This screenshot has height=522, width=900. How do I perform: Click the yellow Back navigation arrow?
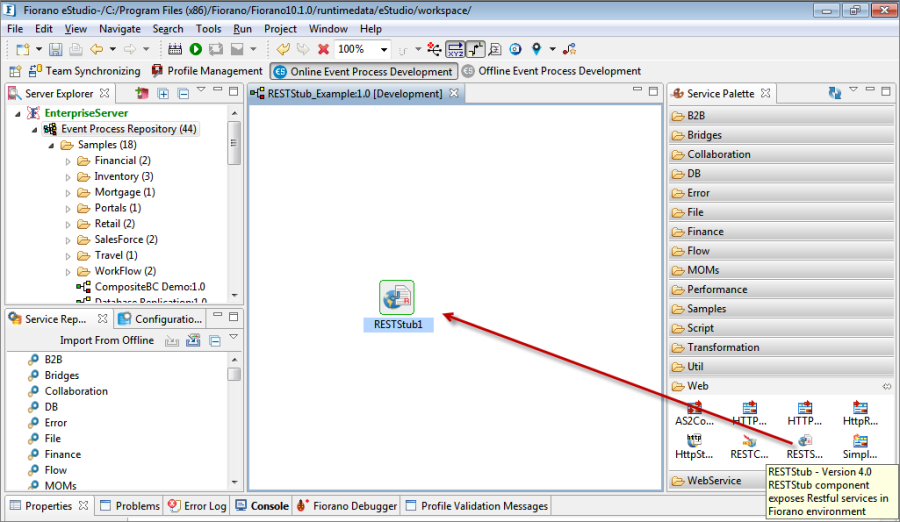point(96,49)
